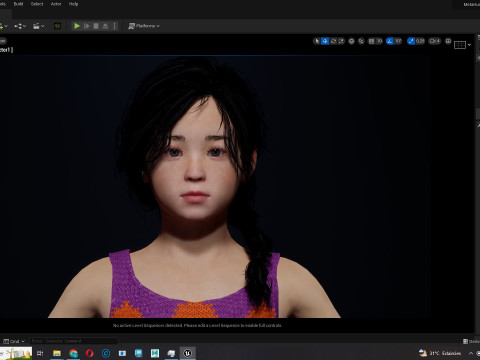Choose the Scale objects tool
The width and height of the screenshot is (480, 360).
click(341, 41)
